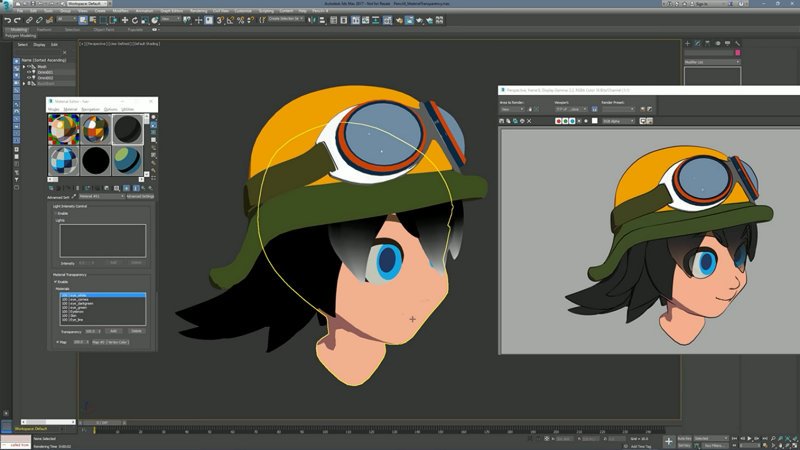The width and height of the screenshot is (800, 450).
Task: Enable the red channel in render window
Action: coord(558,121)
